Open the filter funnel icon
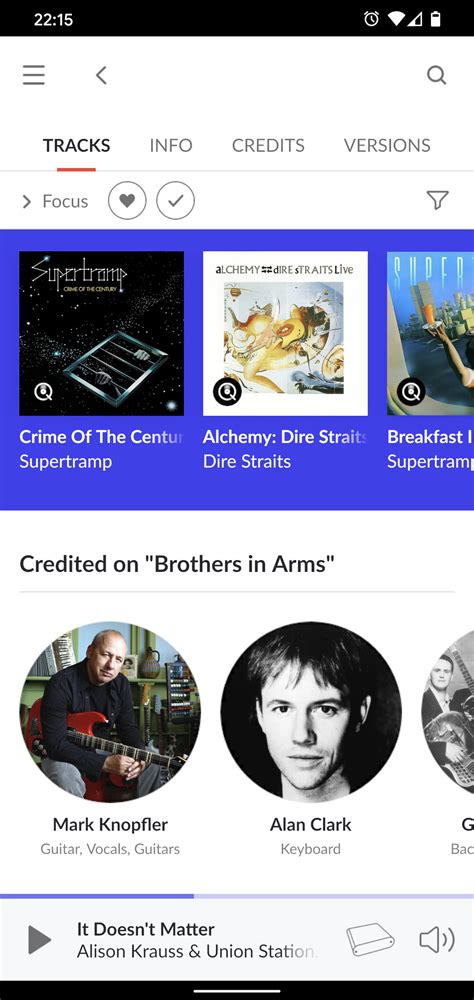Image resolution: width=474 pixels, height=1000 pixels. point(438,200)
